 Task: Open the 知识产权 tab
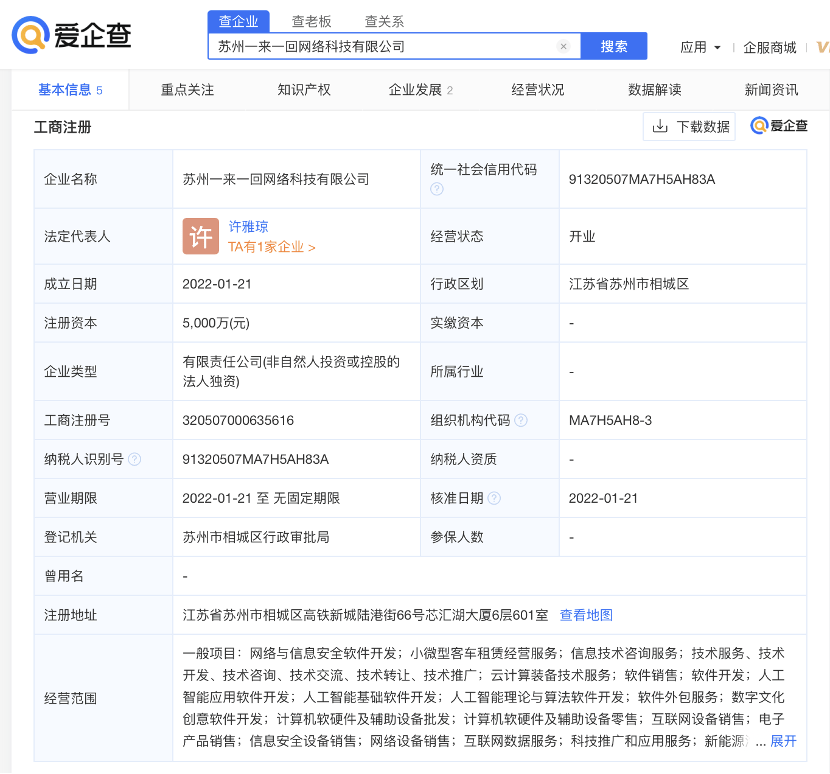[304, 89]
